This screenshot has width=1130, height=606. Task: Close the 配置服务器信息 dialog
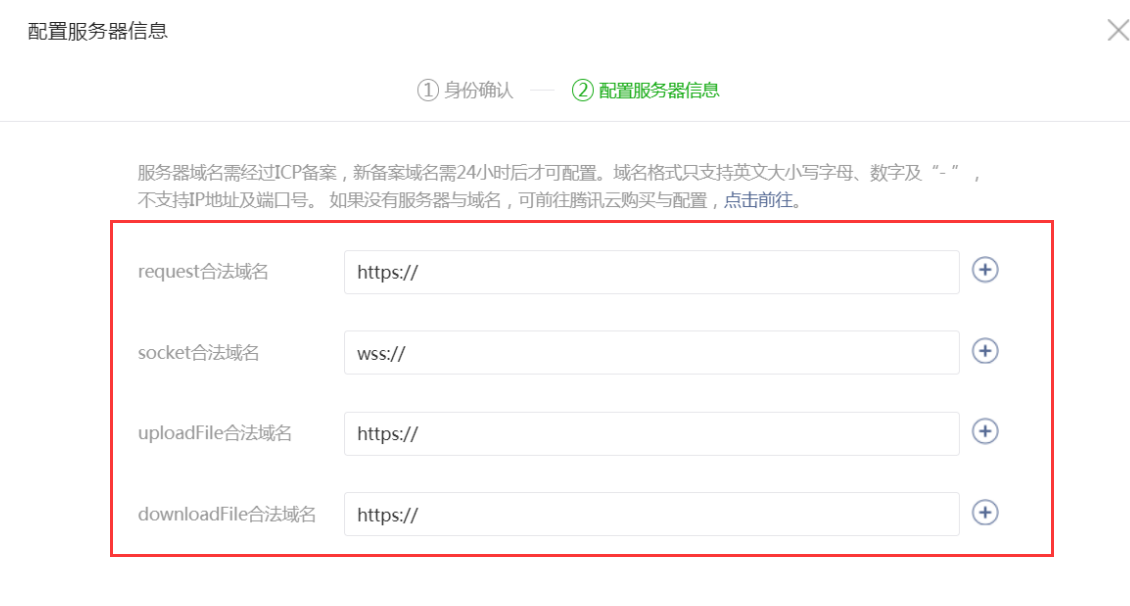coord(1117,30)
